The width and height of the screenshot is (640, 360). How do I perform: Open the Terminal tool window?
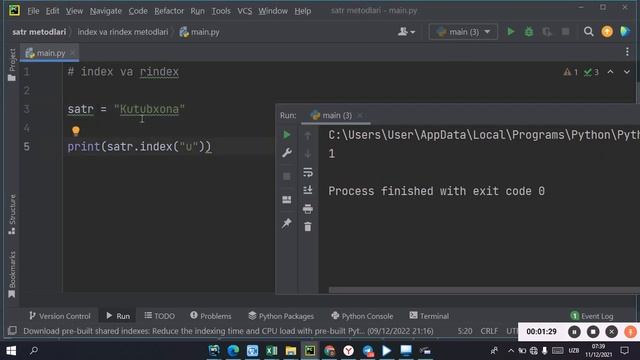coord(429,316)
